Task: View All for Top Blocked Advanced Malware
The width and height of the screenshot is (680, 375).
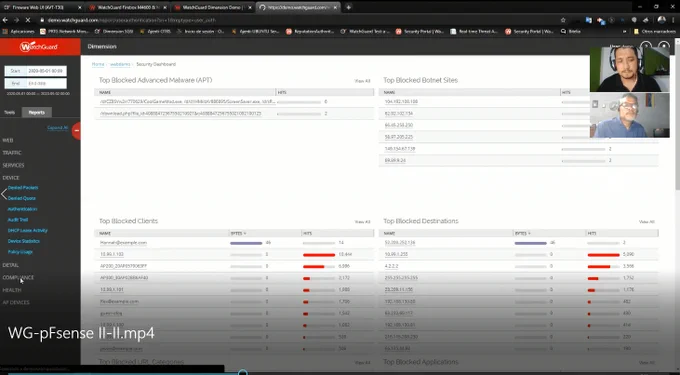Action: click(363, 81)
